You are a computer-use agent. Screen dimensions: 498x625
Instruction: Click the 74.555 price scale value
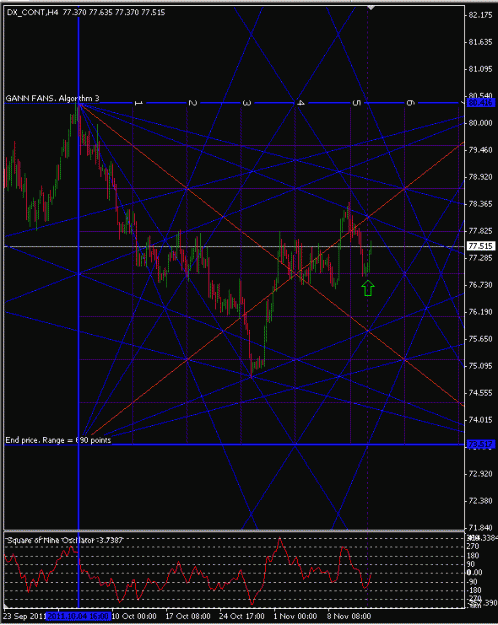(x=480, y=393)
